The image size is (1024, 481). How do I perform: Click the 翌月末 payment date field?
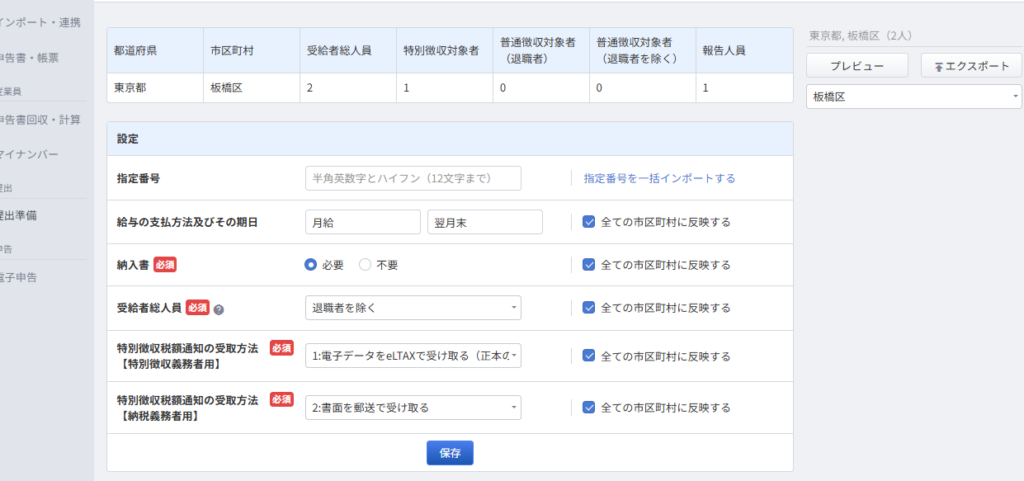(x=484, y=222)
